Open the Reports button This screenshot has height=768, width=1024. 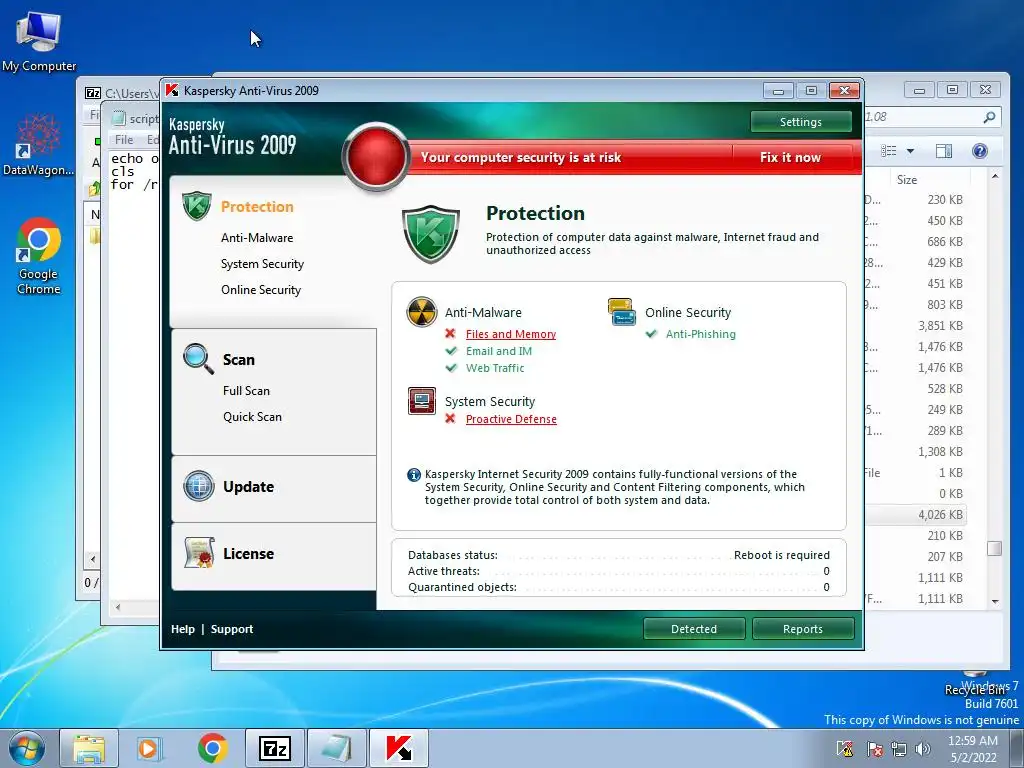[803, 629]
